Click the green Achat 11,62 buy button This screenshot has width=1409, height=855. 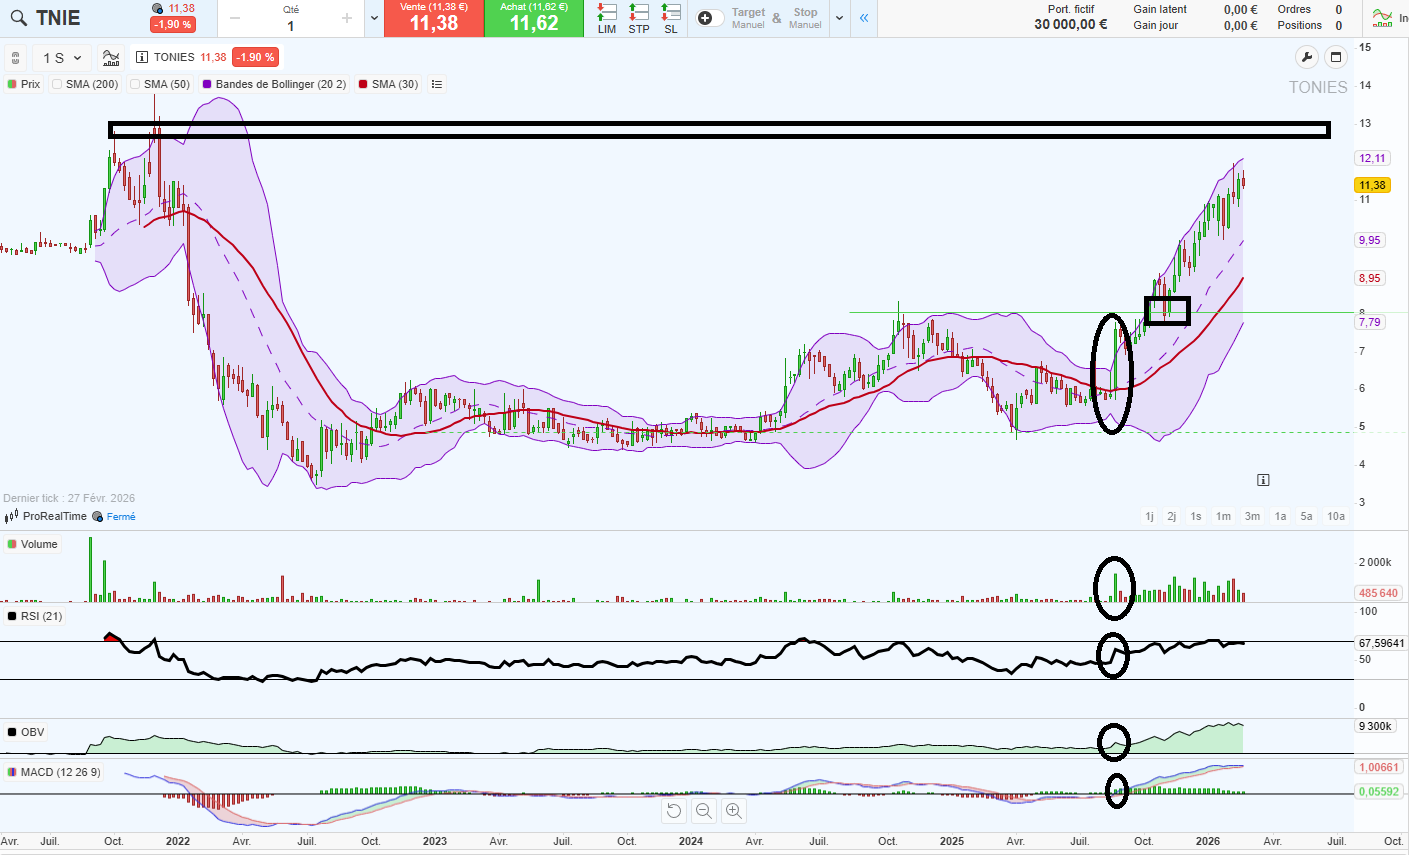tap(534, 18)
